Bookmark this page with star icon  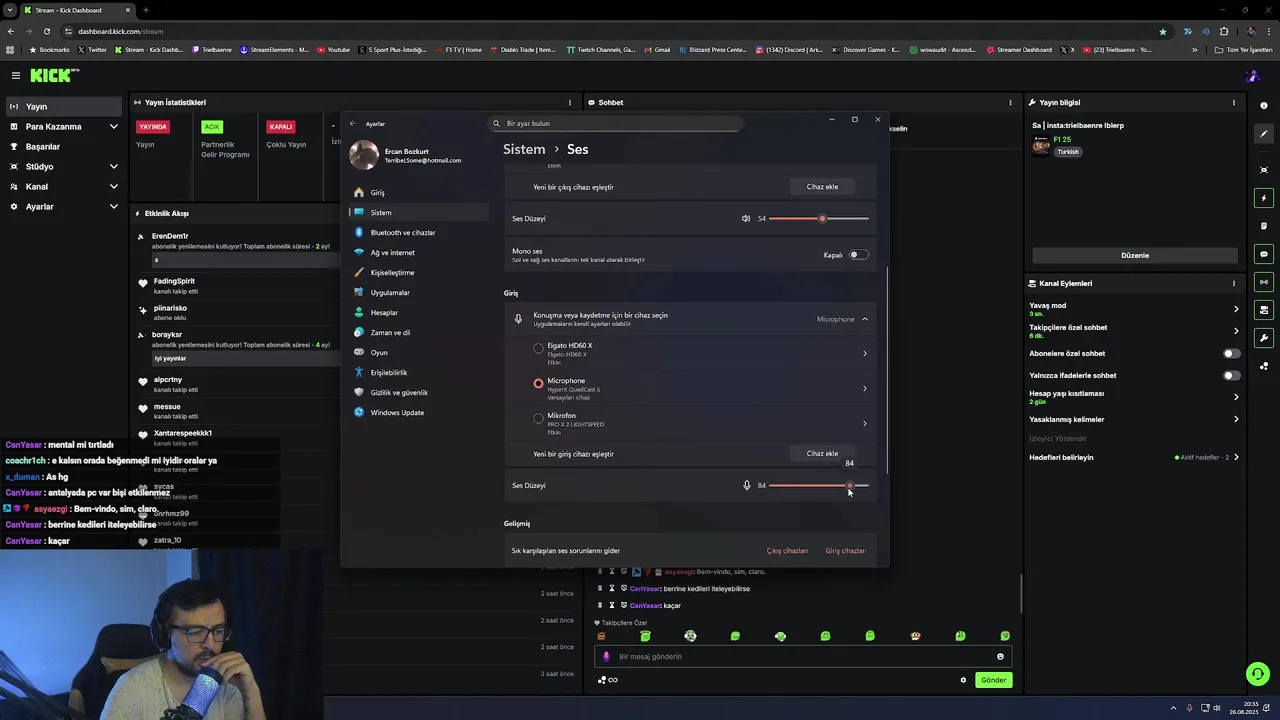point(1162,31)
